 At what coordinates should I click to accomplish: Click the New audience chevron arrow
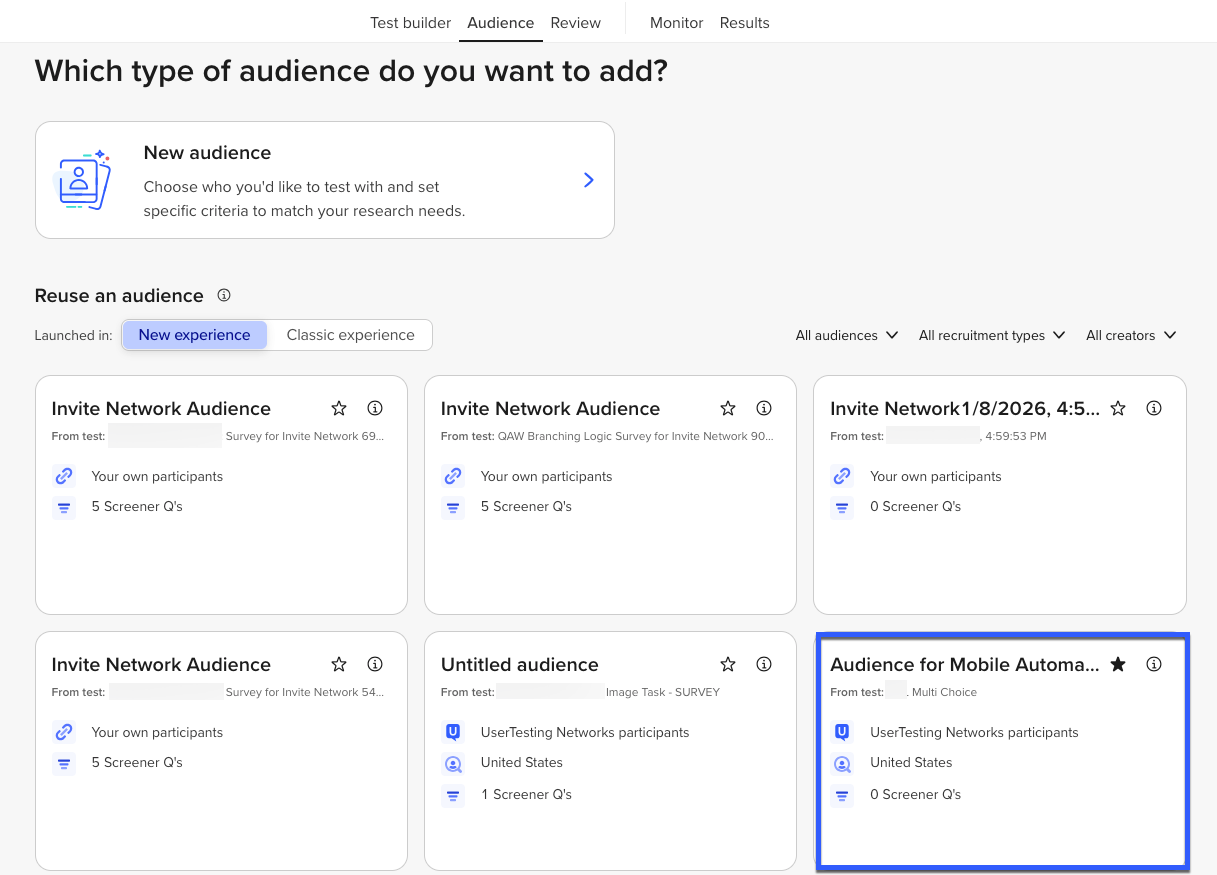coord(589,180)
